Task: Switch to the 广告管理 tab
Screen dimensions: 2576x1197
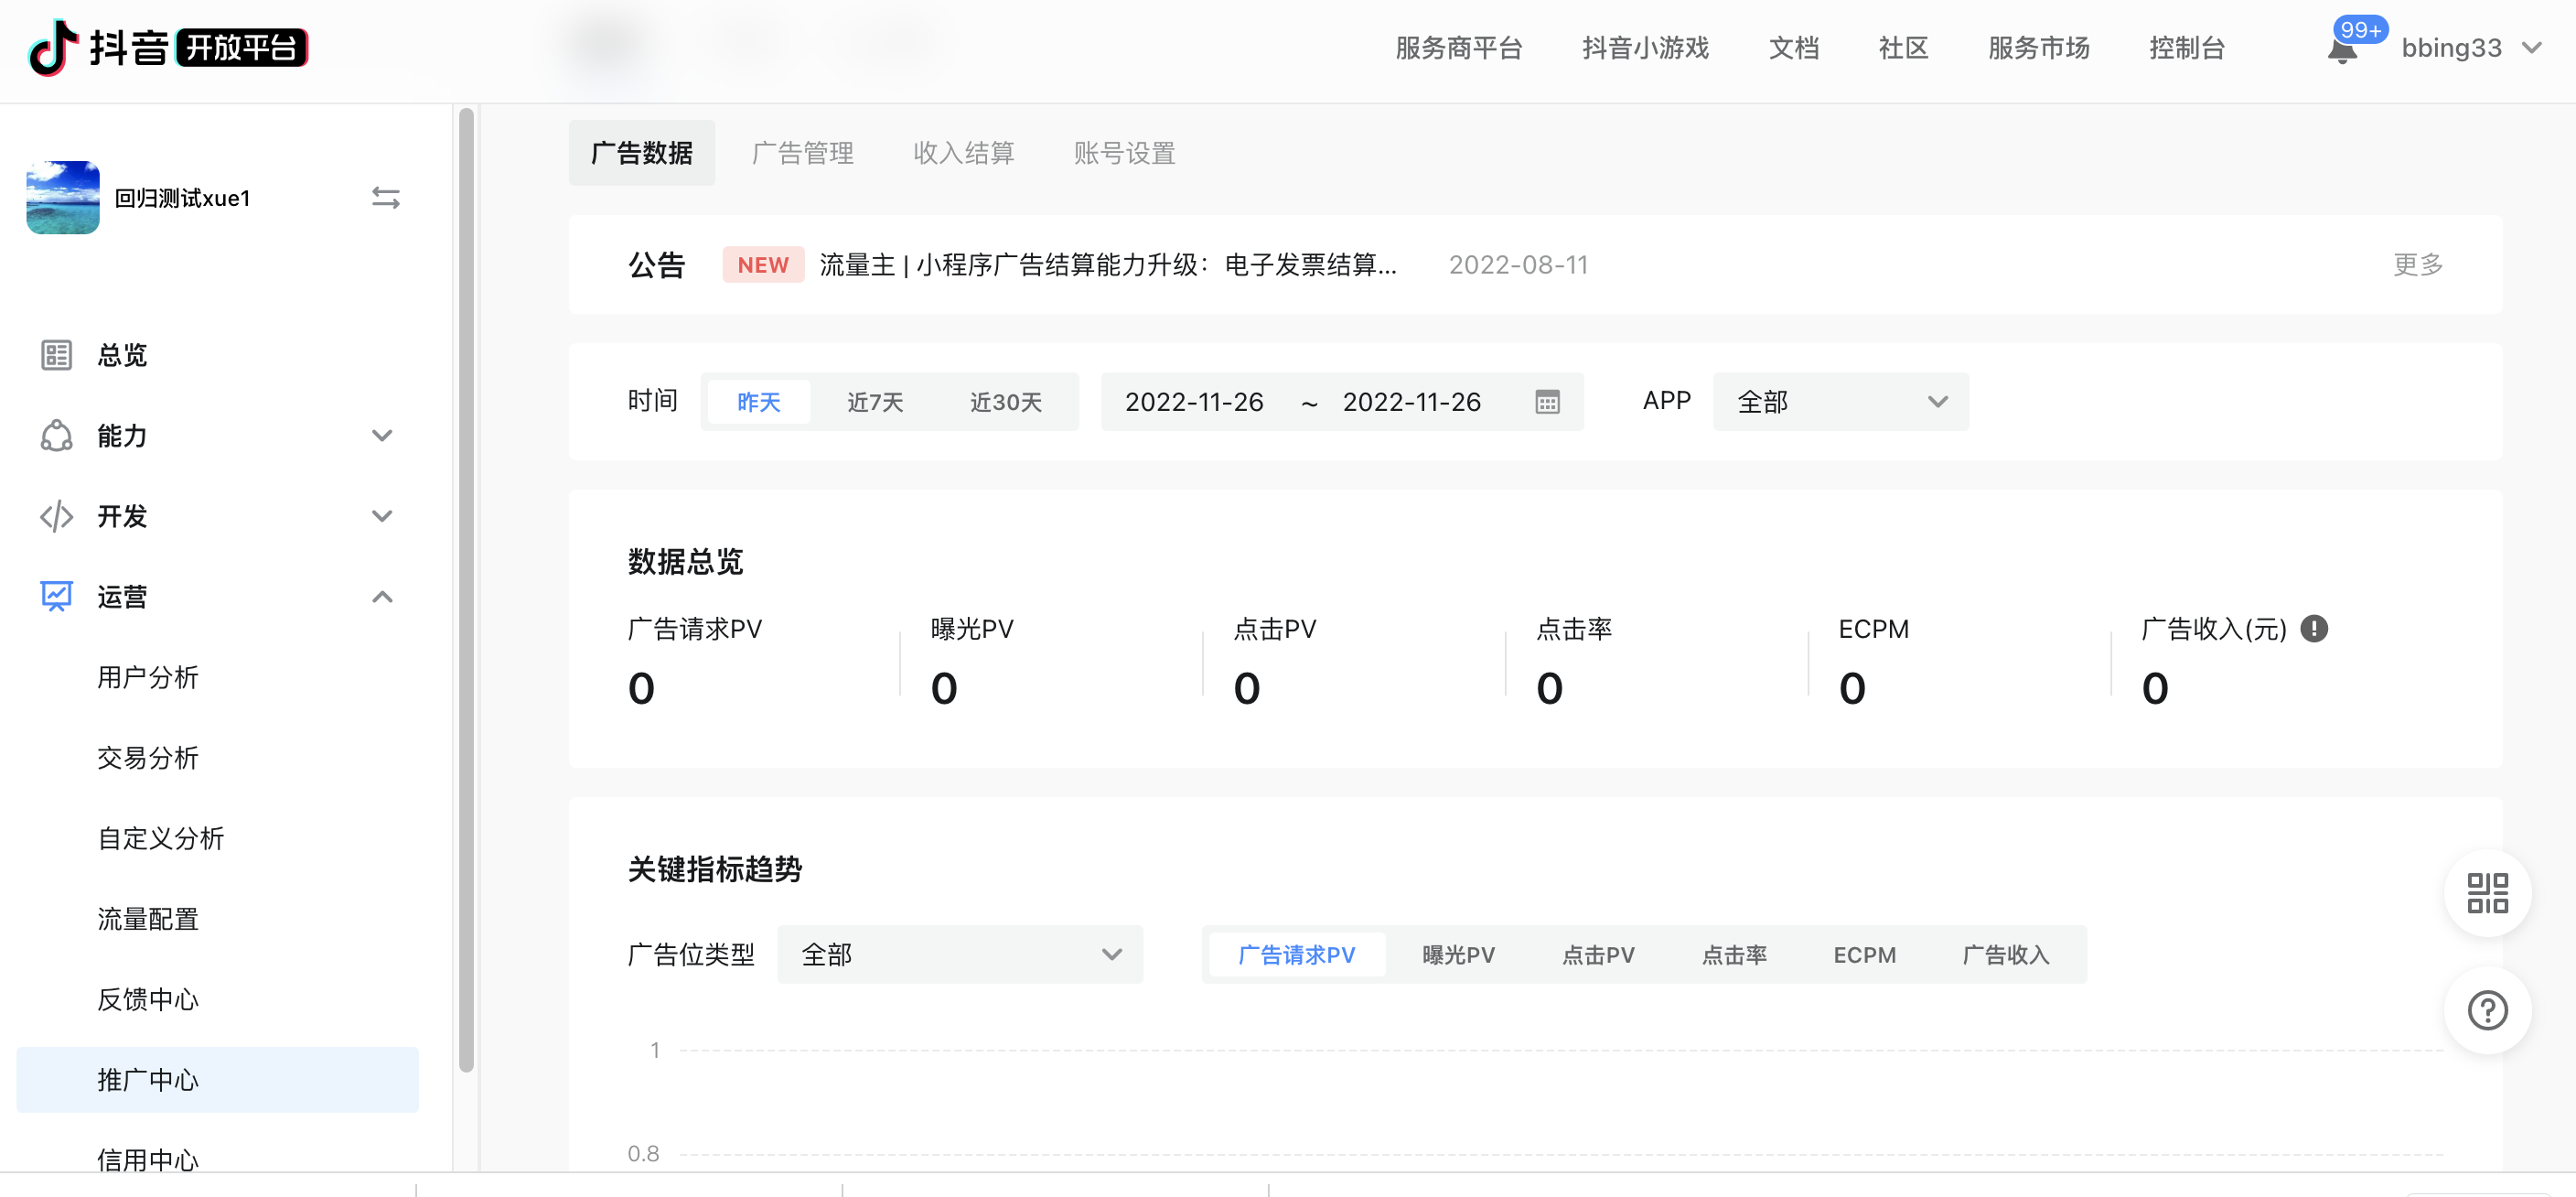Action: click(803, 153)
